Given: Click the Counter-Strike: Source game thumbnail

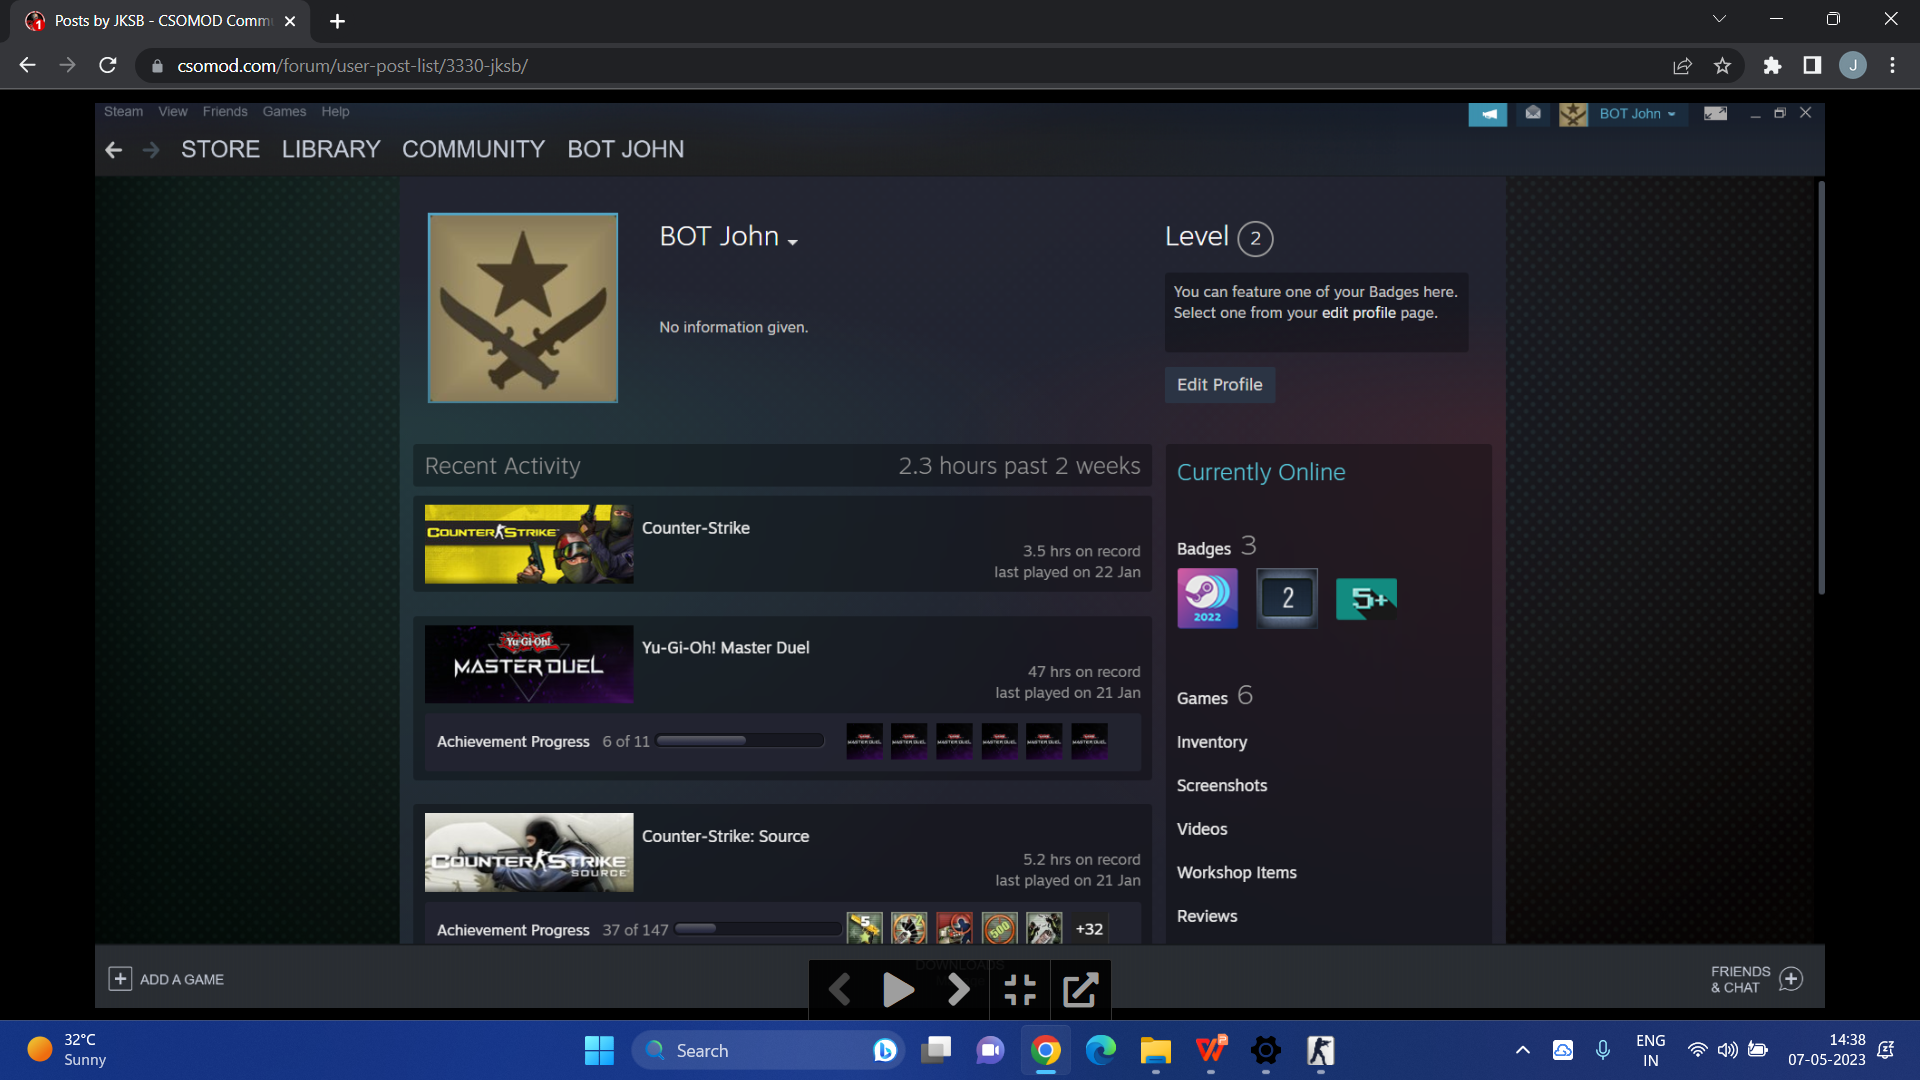Looking at the screenshot, I should tap(528, 852).
